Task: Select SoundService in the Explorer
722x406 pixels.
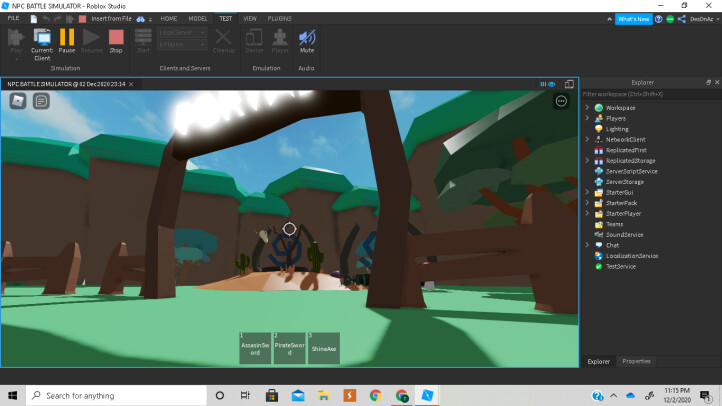Action: click(x=624, y=235)
